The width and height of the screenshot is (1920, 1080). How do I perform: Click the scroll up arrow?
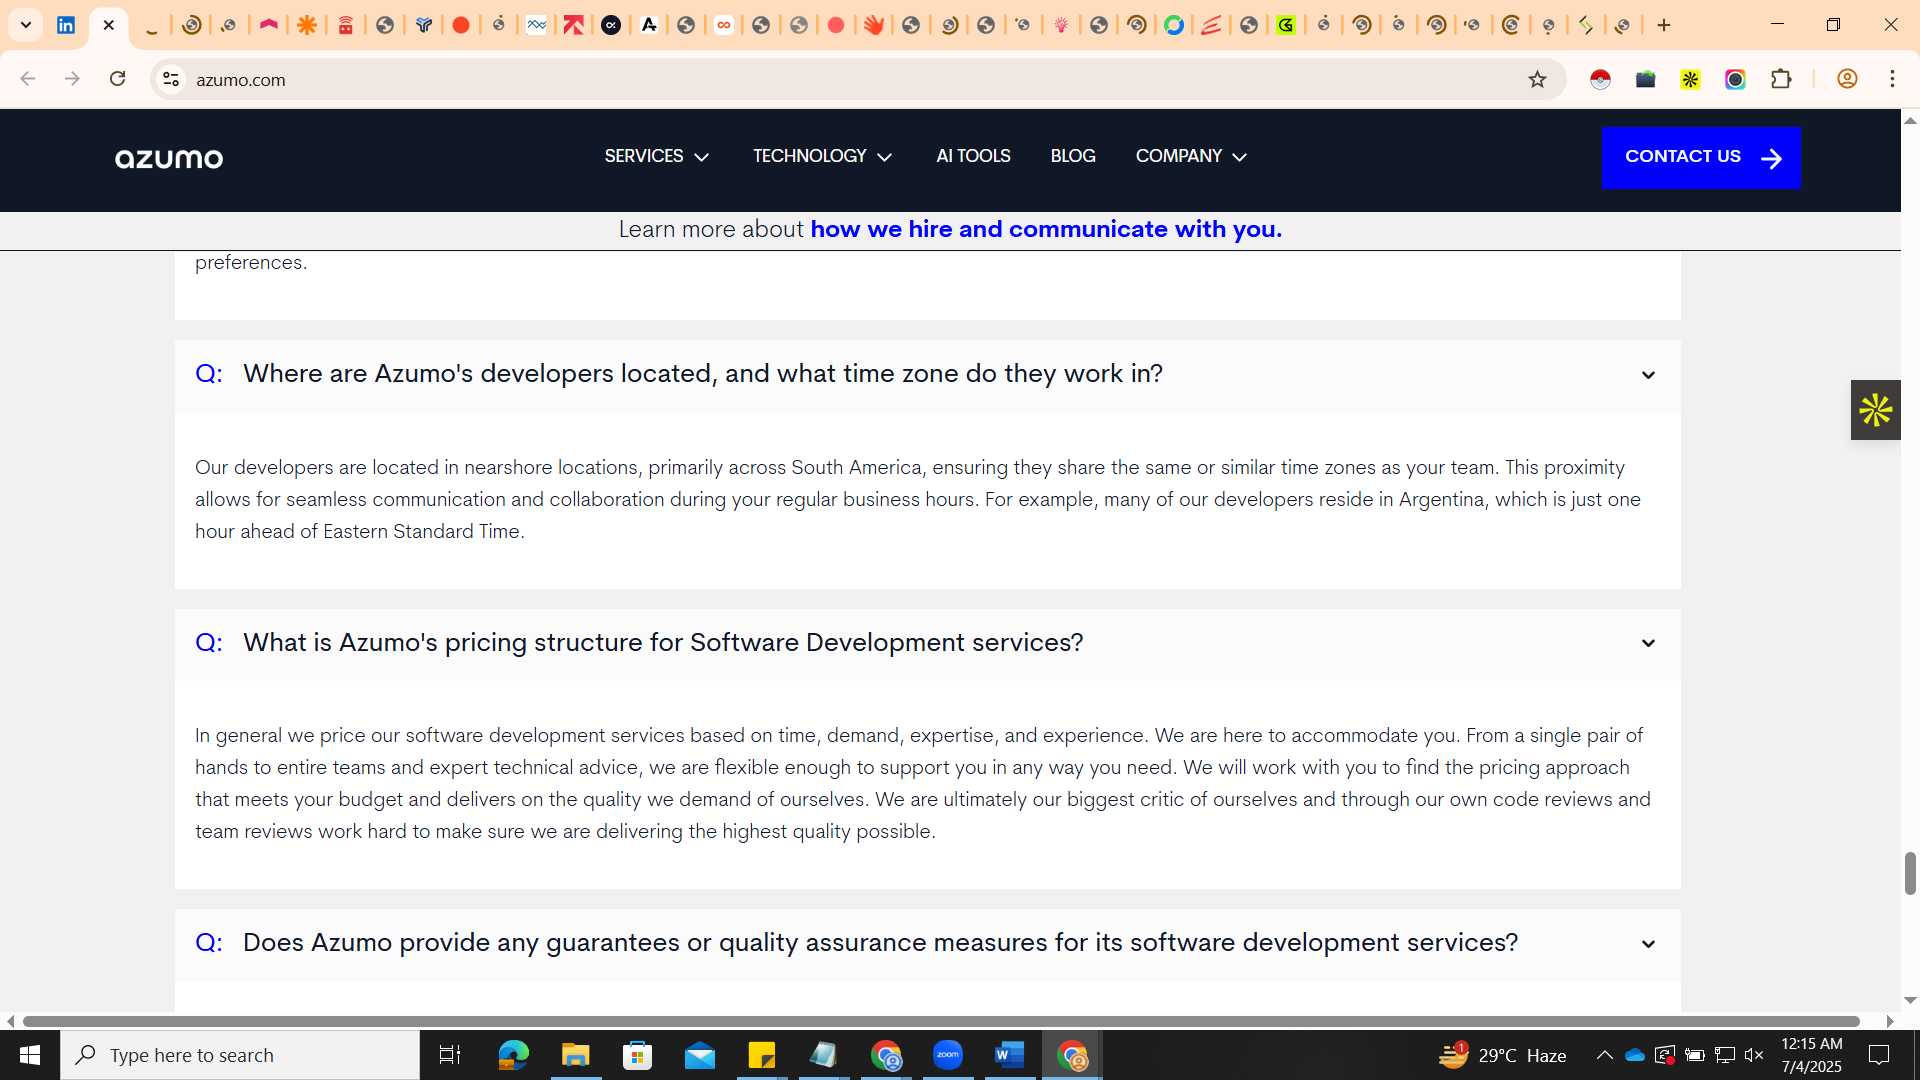1910,120
